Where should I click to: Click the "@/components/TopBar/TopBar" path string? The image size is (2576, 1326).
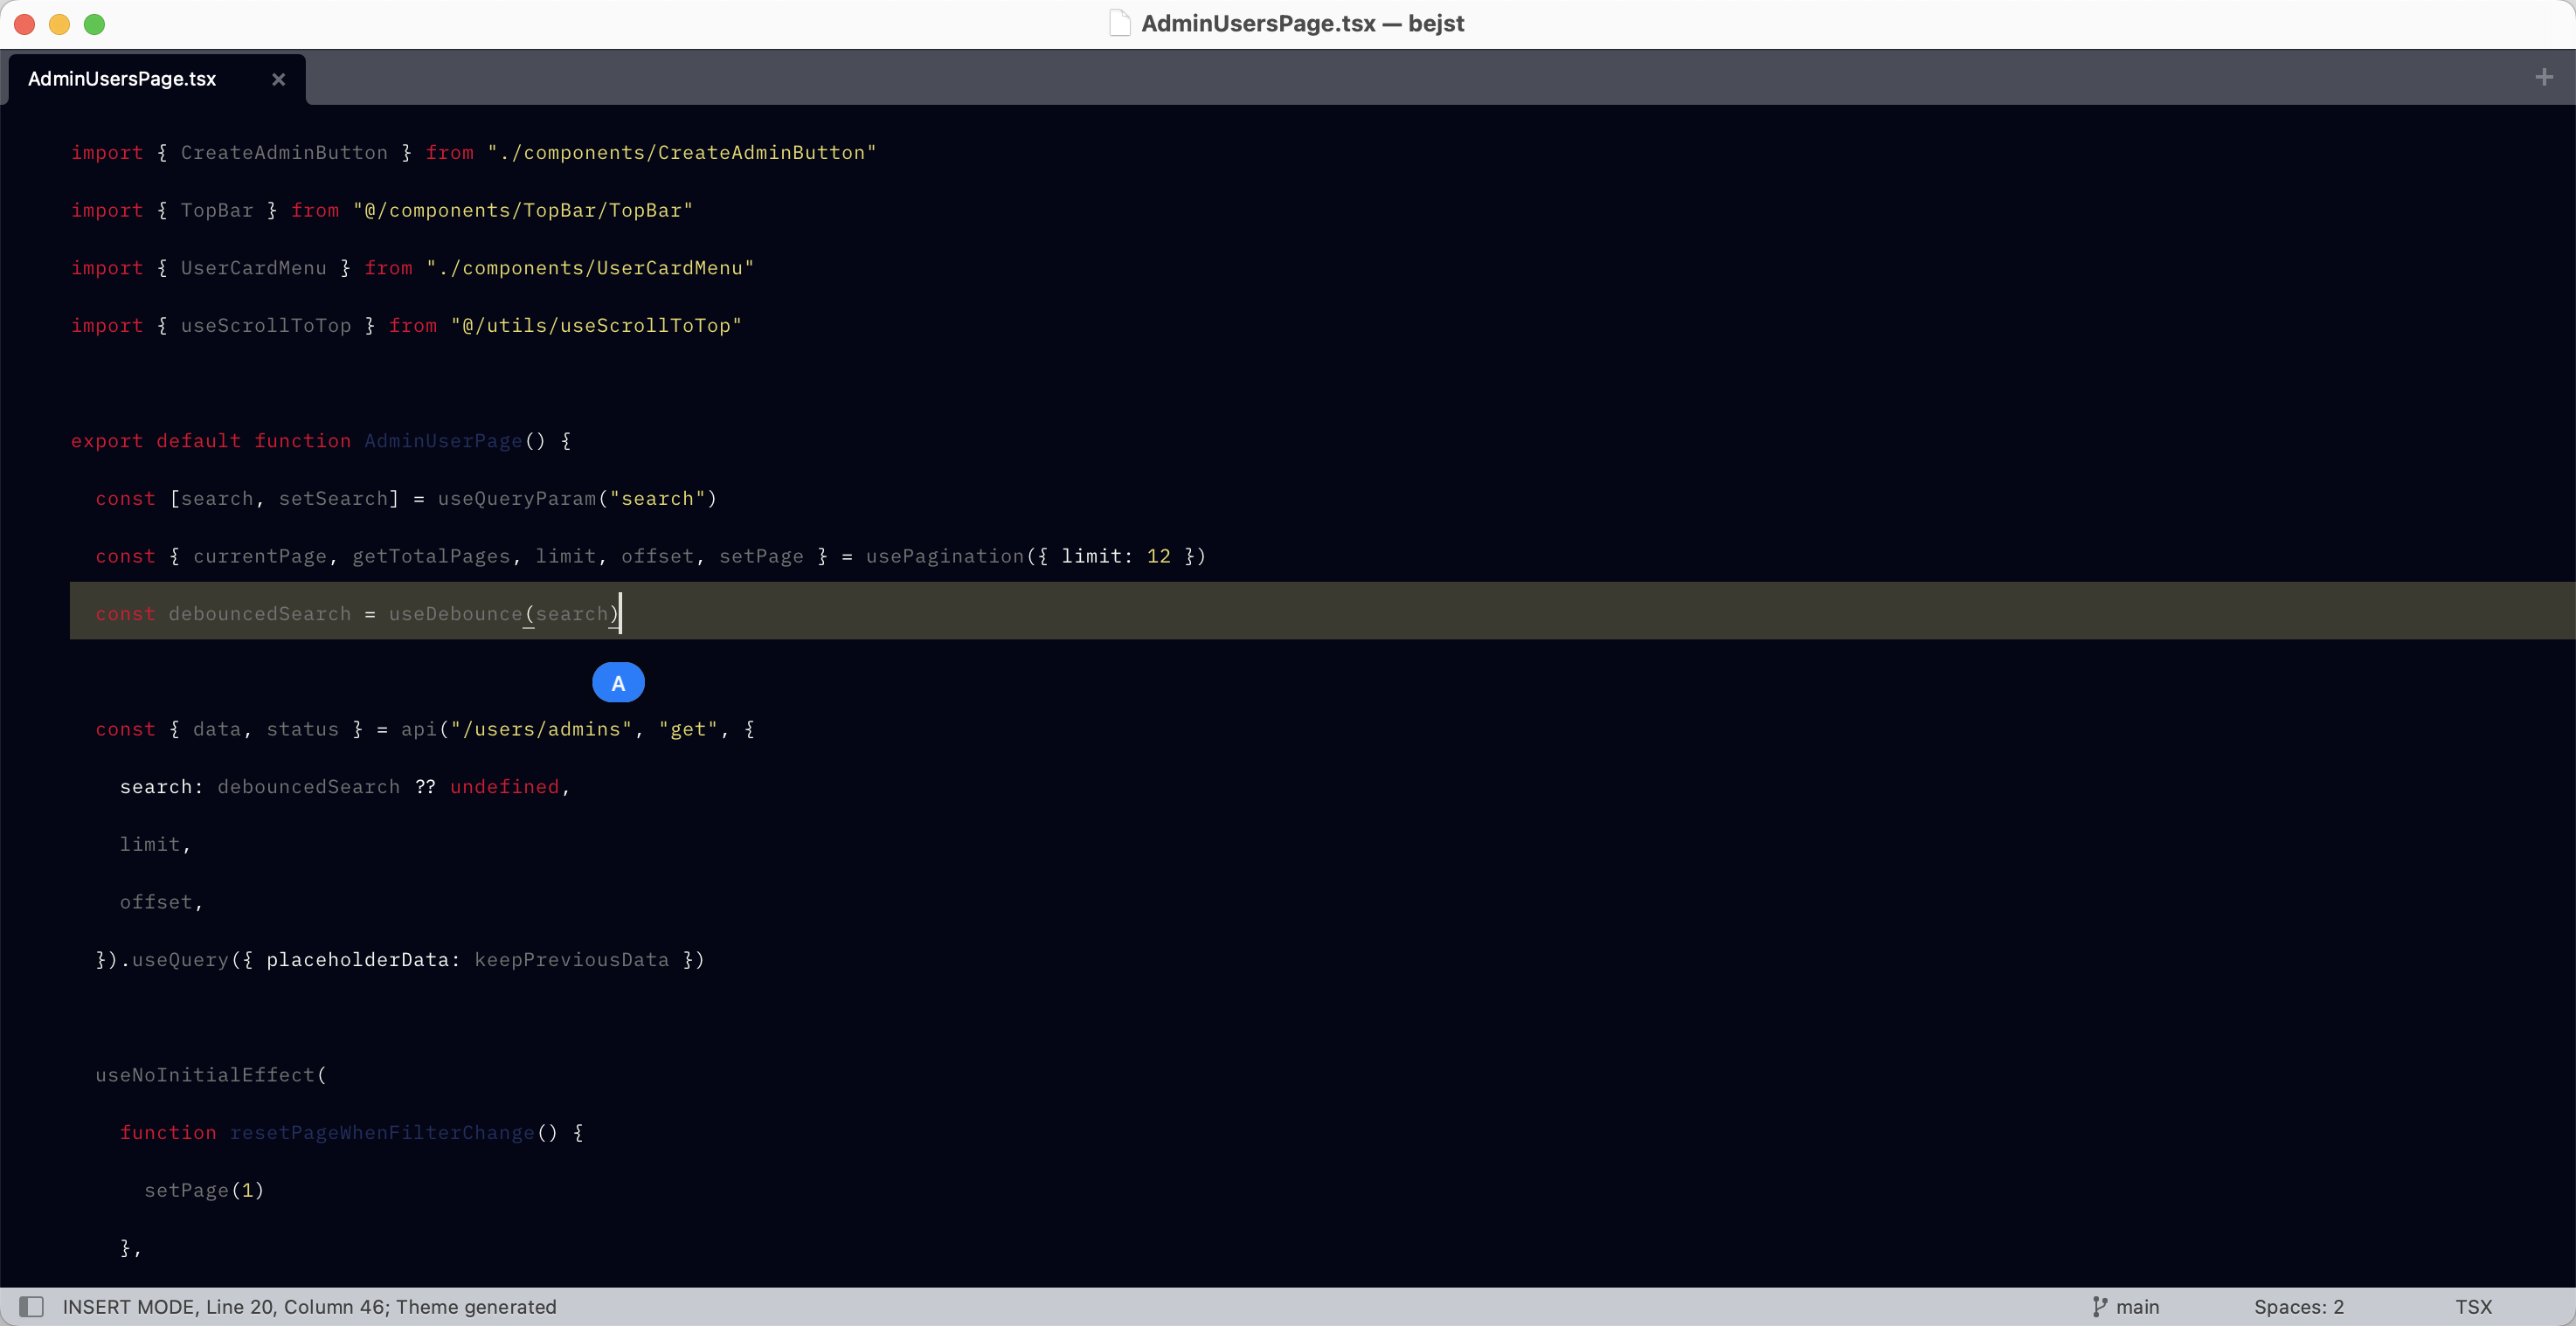[522, 210]
